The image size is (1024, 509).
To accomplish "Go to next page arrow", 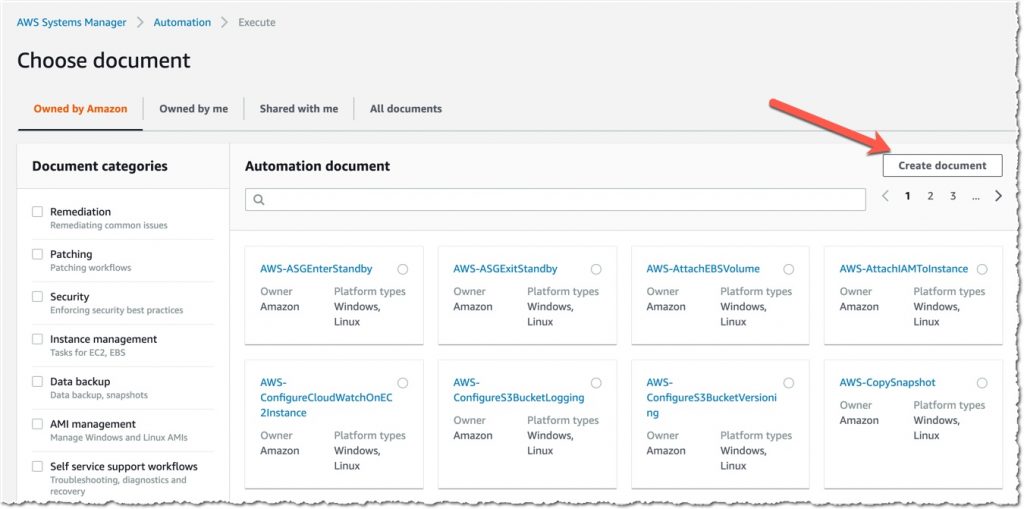I will pyautogui.click(x=998, y=196).
